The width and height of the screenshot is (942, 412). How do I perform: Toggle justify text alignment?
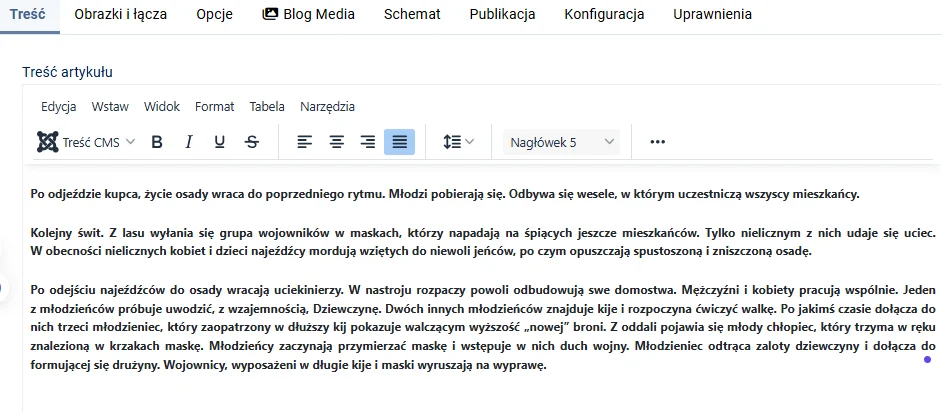(399, 142)
